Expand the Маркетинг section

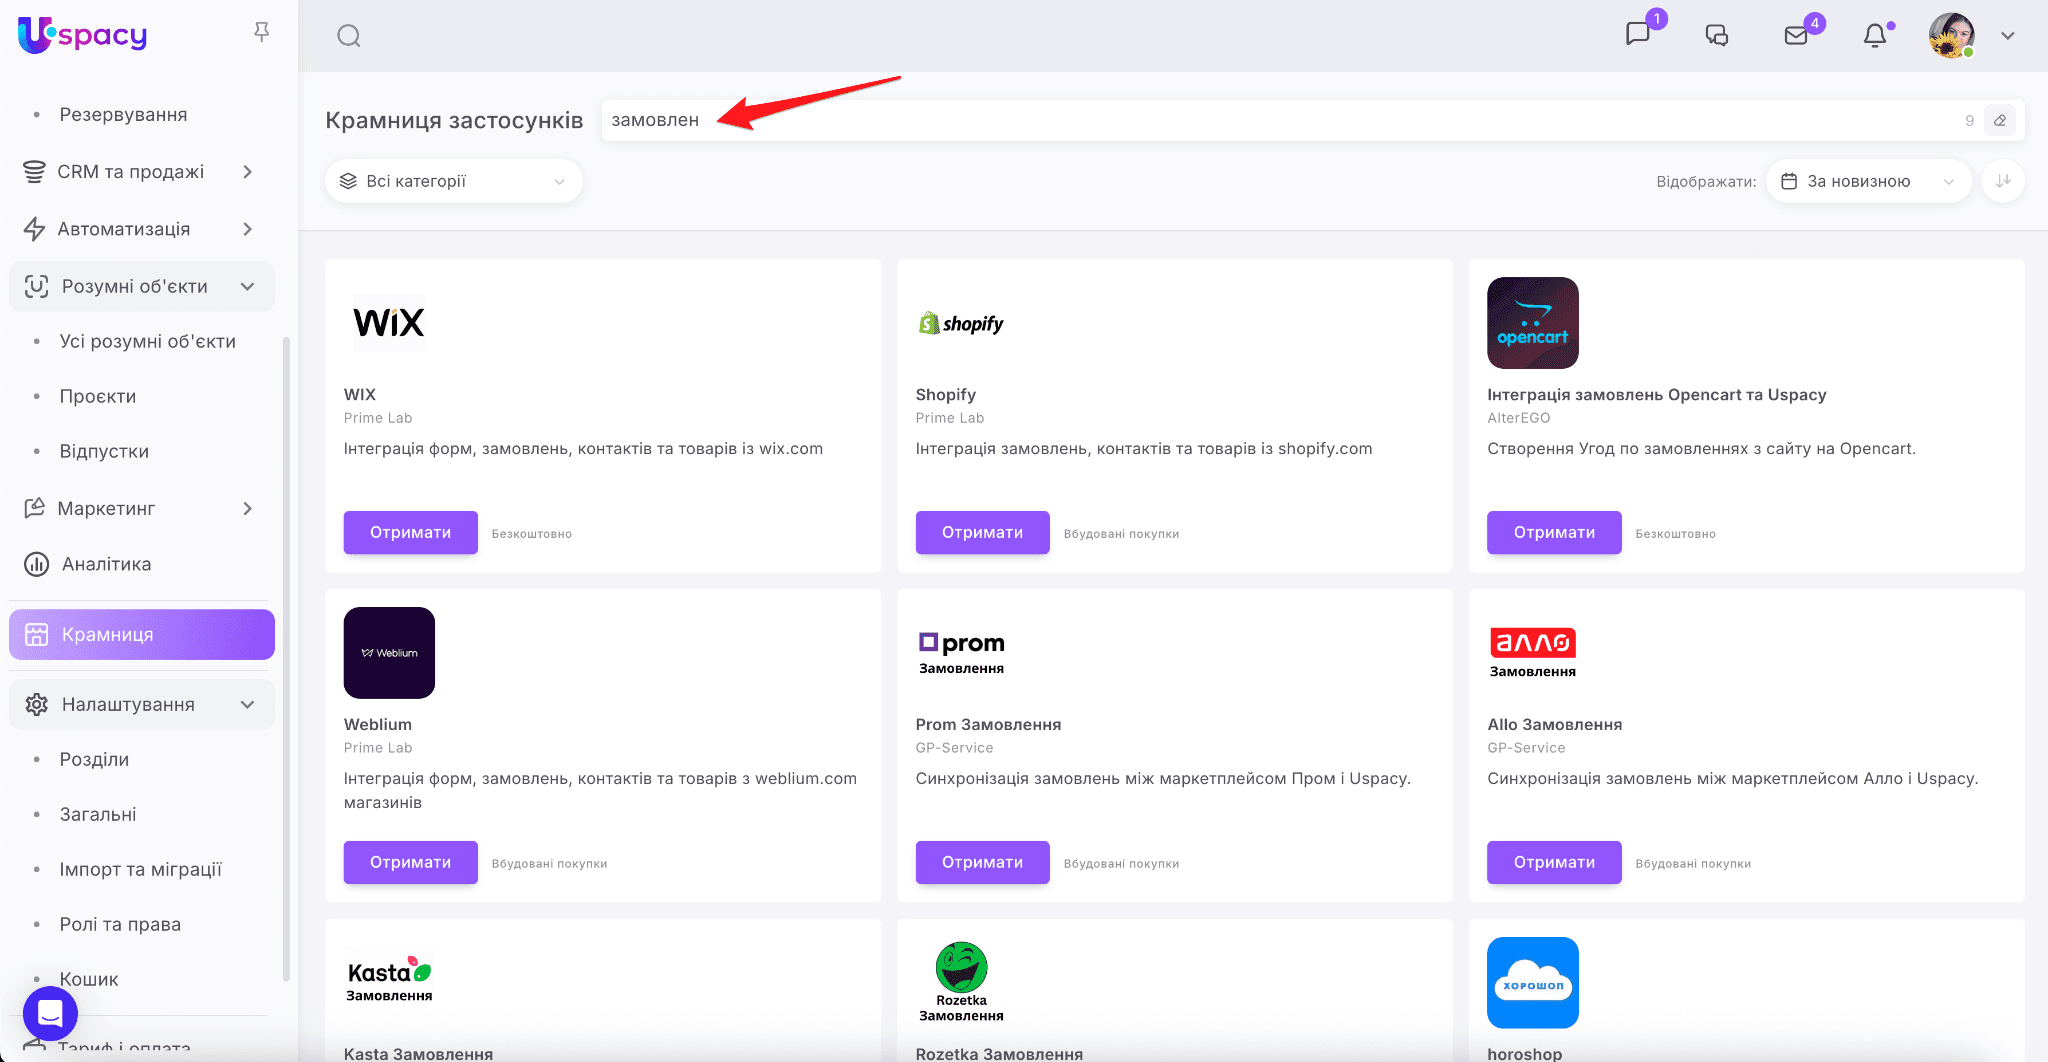point(142,509)
